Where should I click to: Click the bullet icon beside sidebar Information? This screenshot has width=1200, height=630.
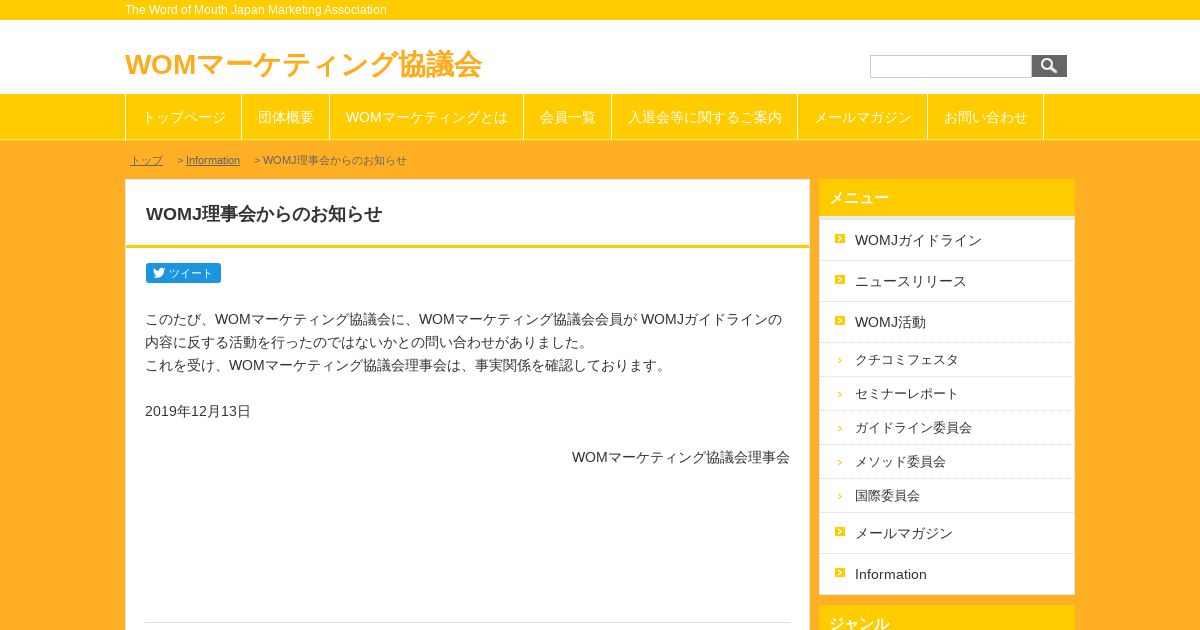[x=840, y=572]
